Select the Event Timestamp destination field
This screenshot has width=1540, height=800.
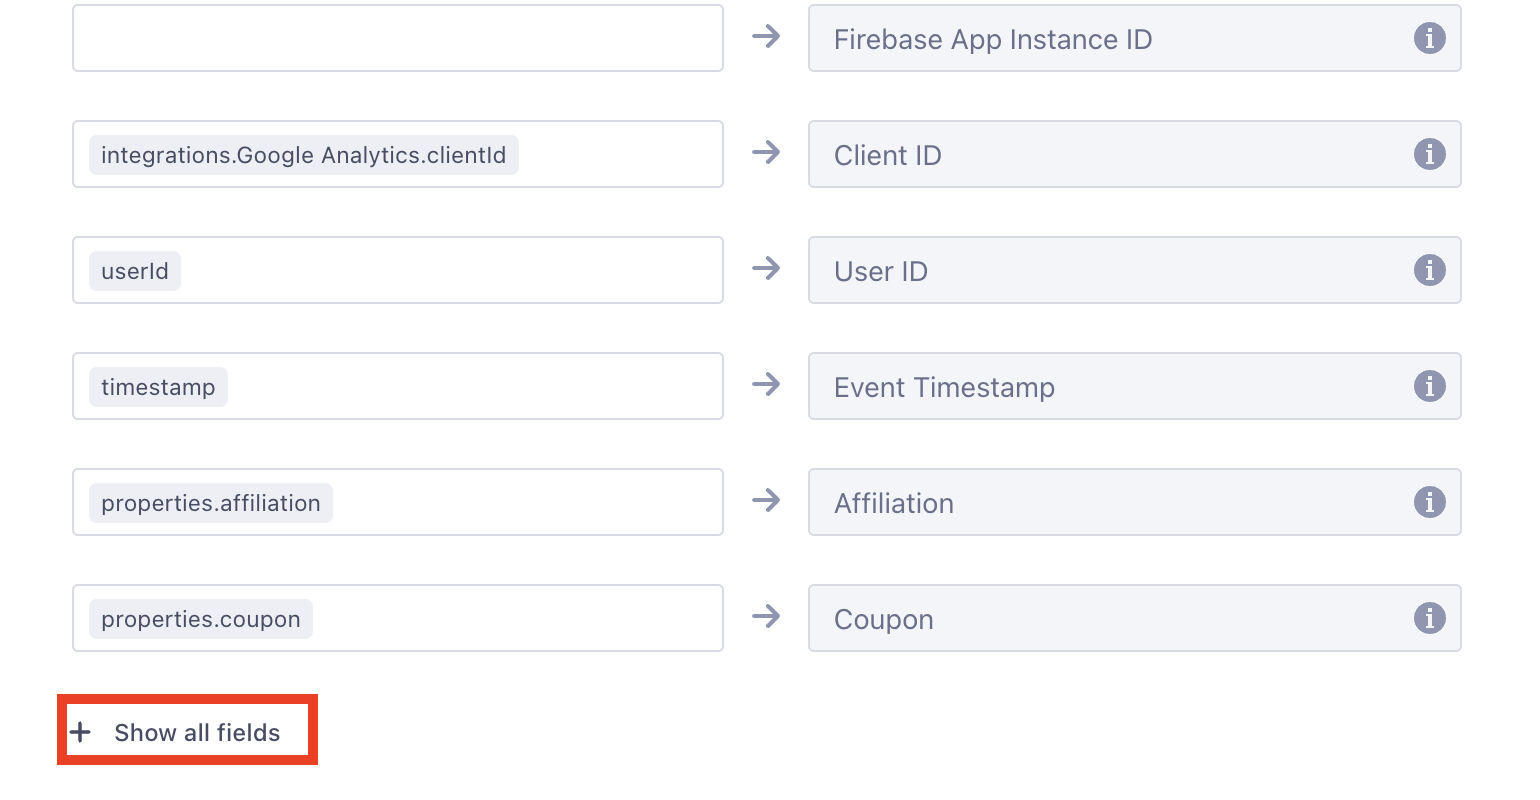[1135, 386]
